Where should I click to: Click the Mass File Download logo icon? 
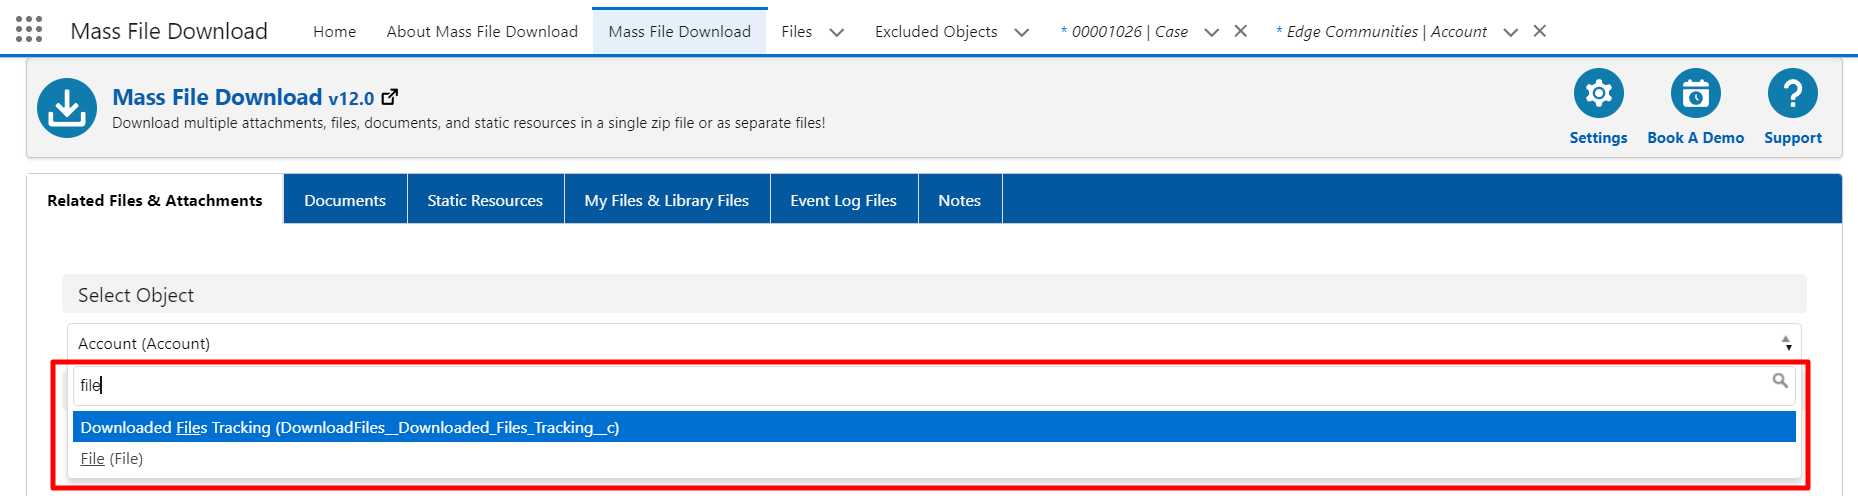click(67, 108)
